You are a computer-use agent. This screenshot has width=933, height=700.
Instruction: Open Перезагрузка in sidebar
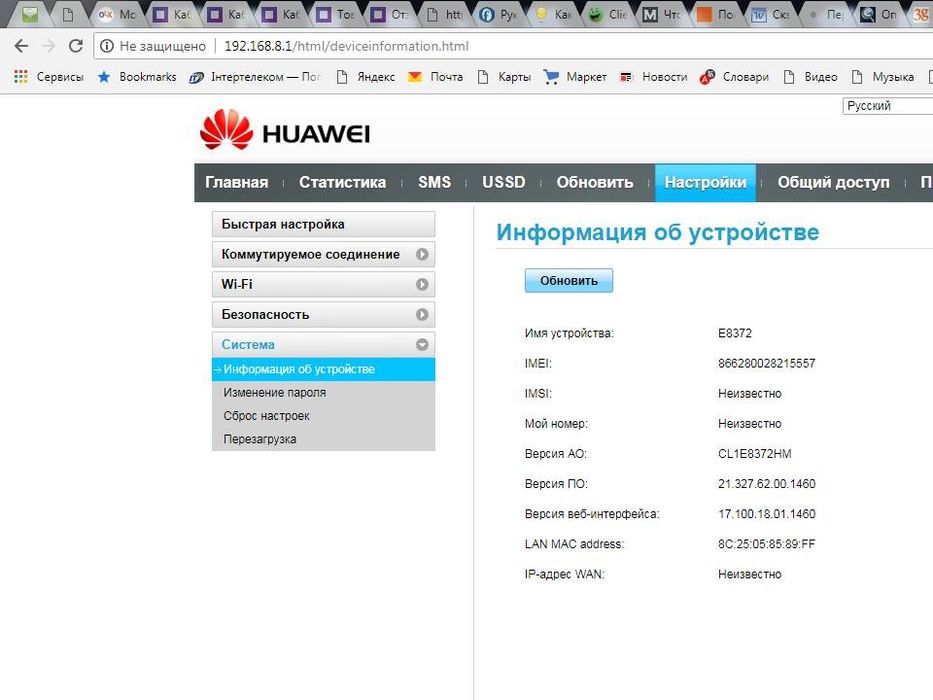pos(259,439)
